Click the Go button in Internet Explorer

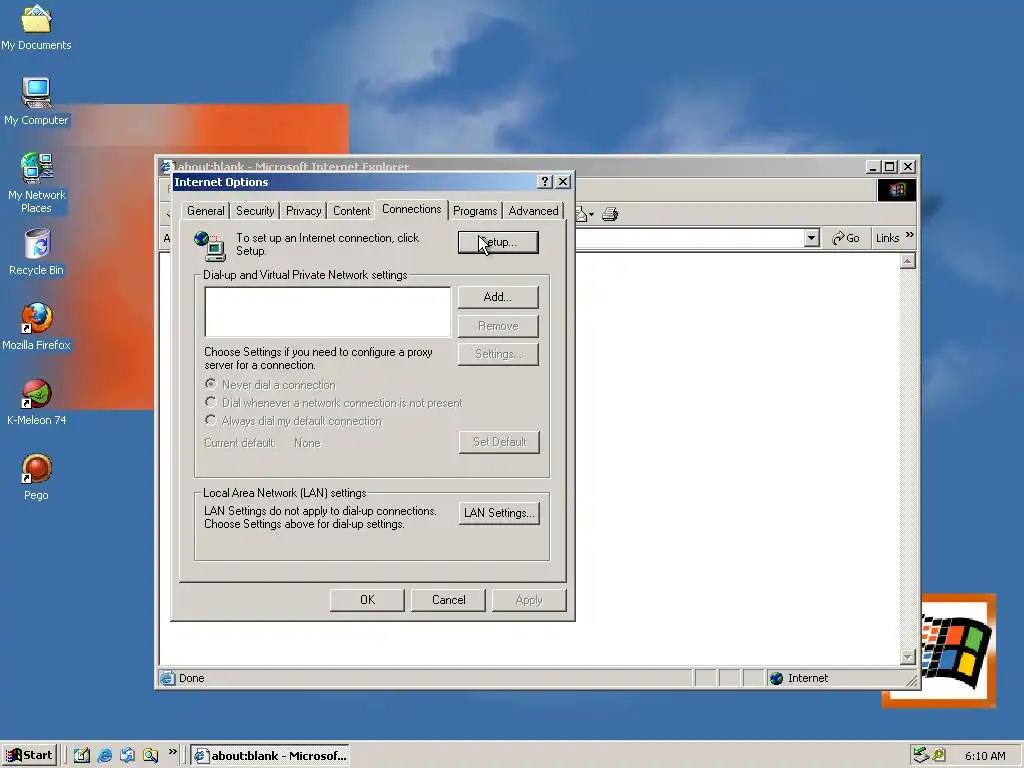click(846, 238)
